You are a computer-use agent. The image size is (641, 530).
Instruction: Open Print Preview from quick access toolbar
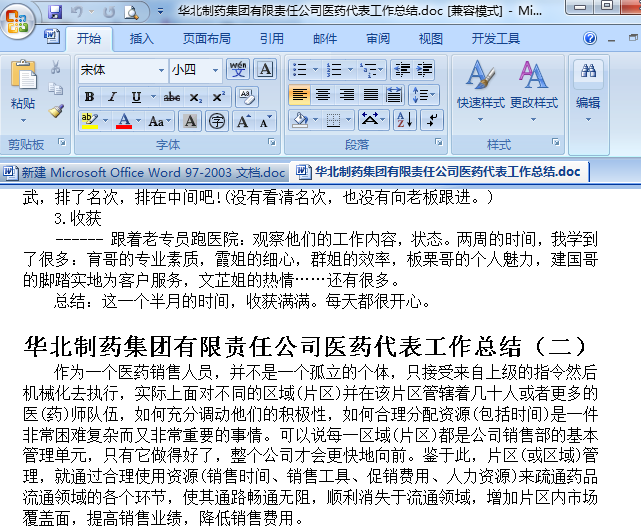[131, 12]
